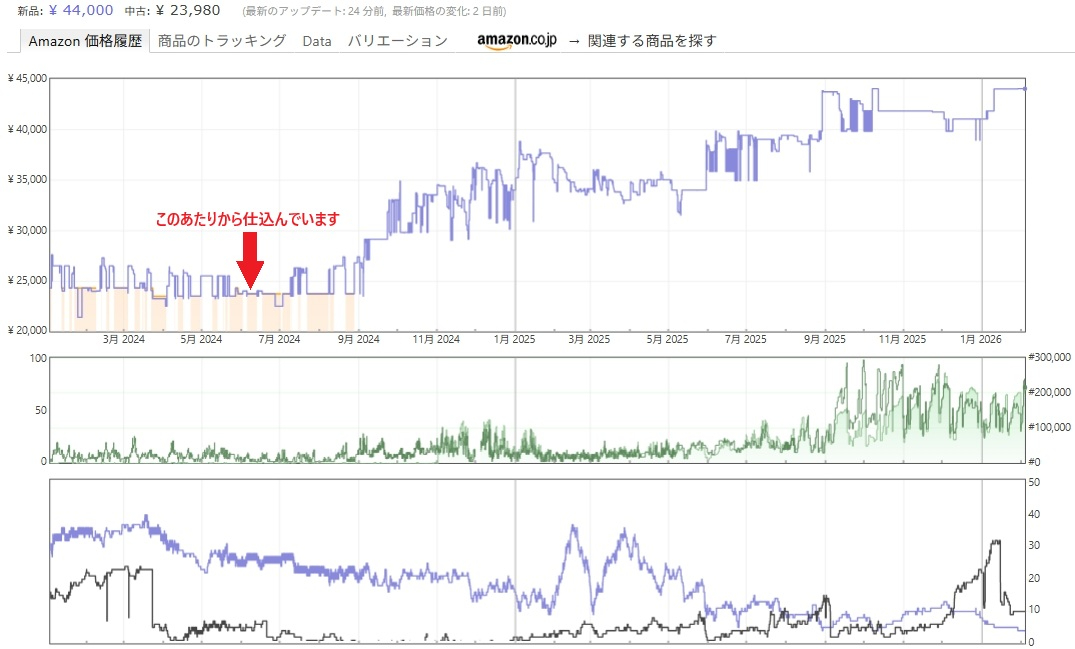
Task: Open the Amazon 価格履歴 tab
Action: [x=85, y=41]
